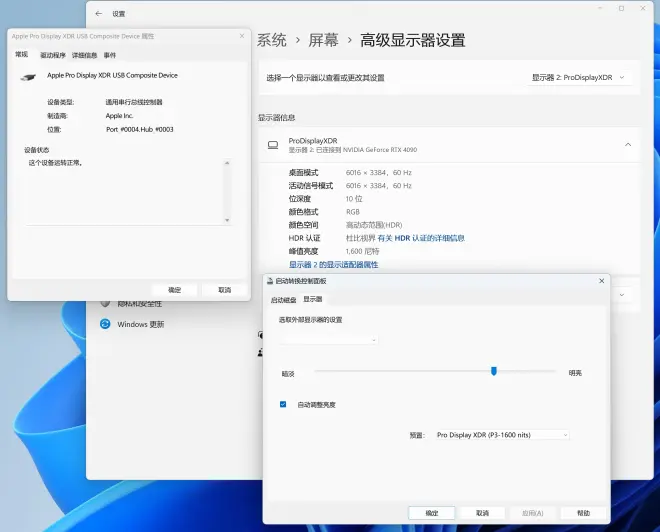Click the bit depth value 10-bit
The width and height of the screenshot is (660, 532).
354,199
